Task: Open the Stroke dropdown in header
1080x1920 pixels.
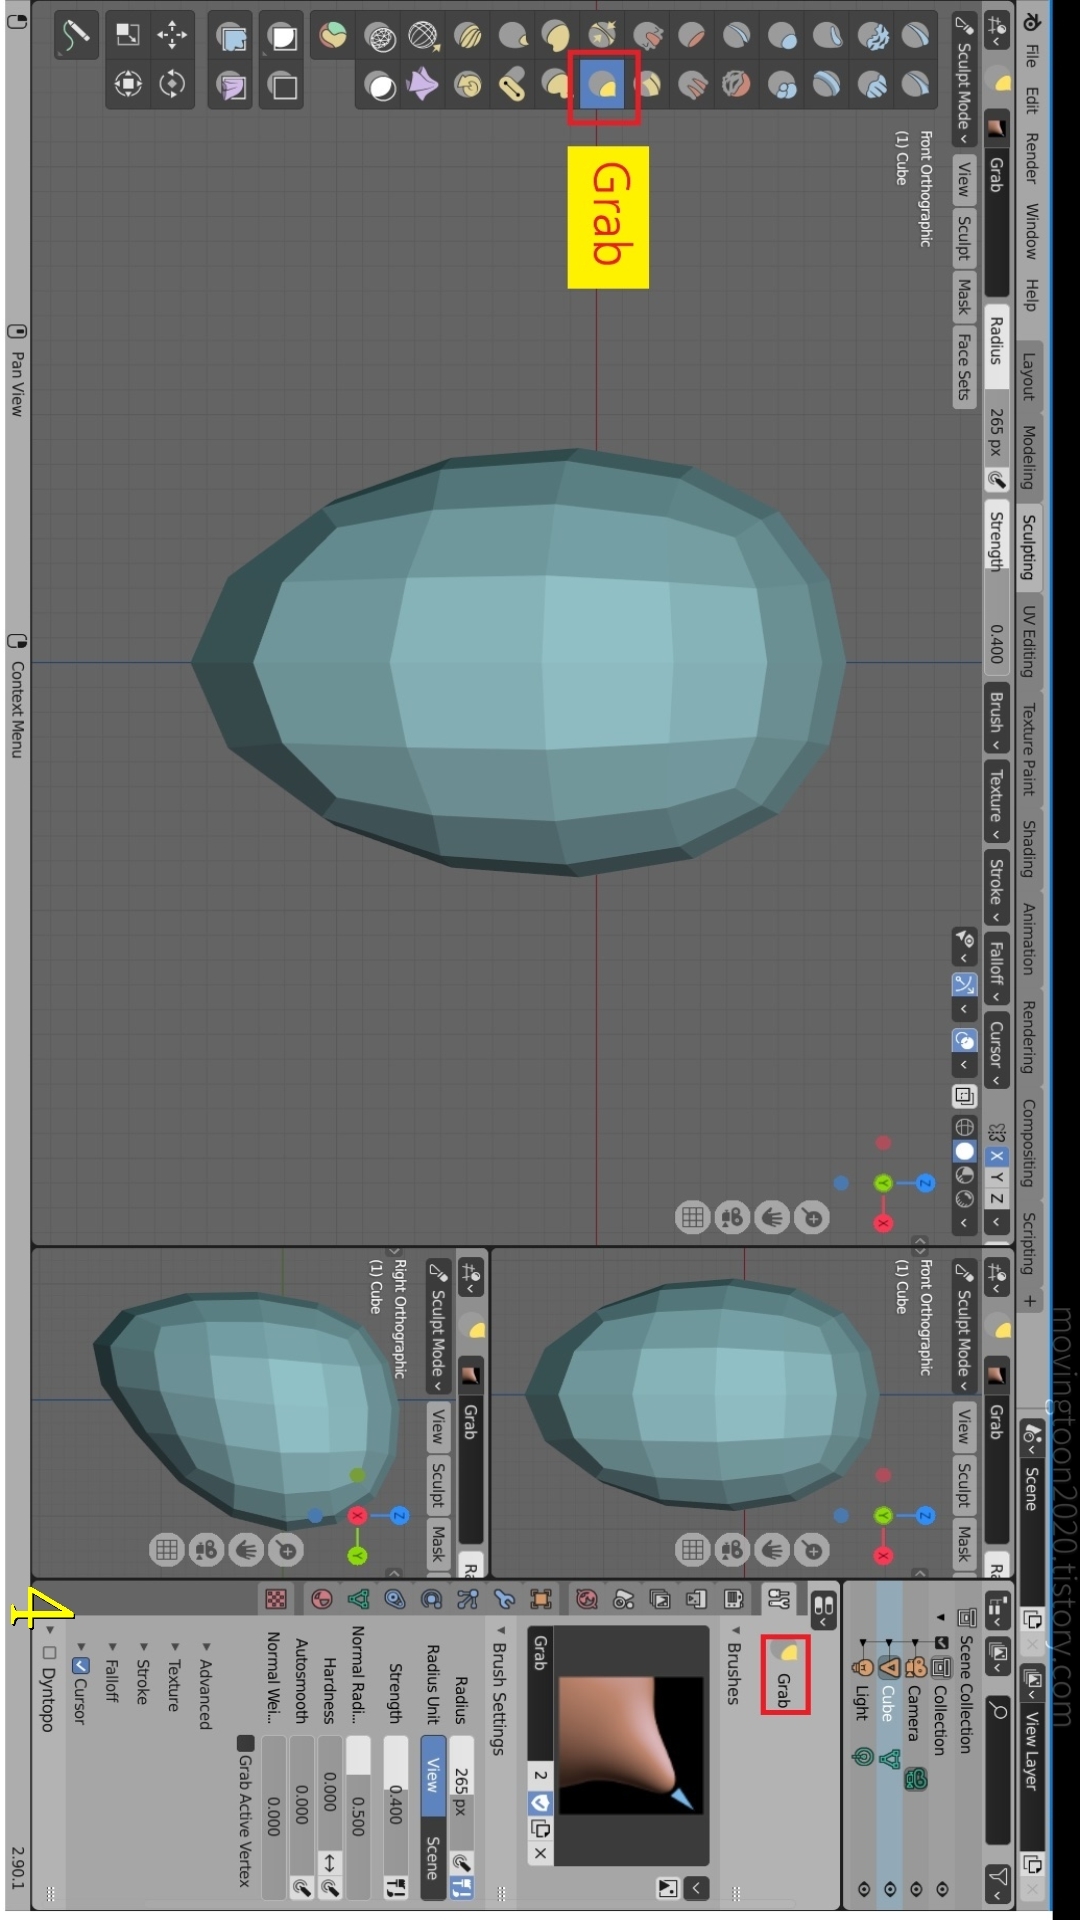Action: click(x=996, y=889)
